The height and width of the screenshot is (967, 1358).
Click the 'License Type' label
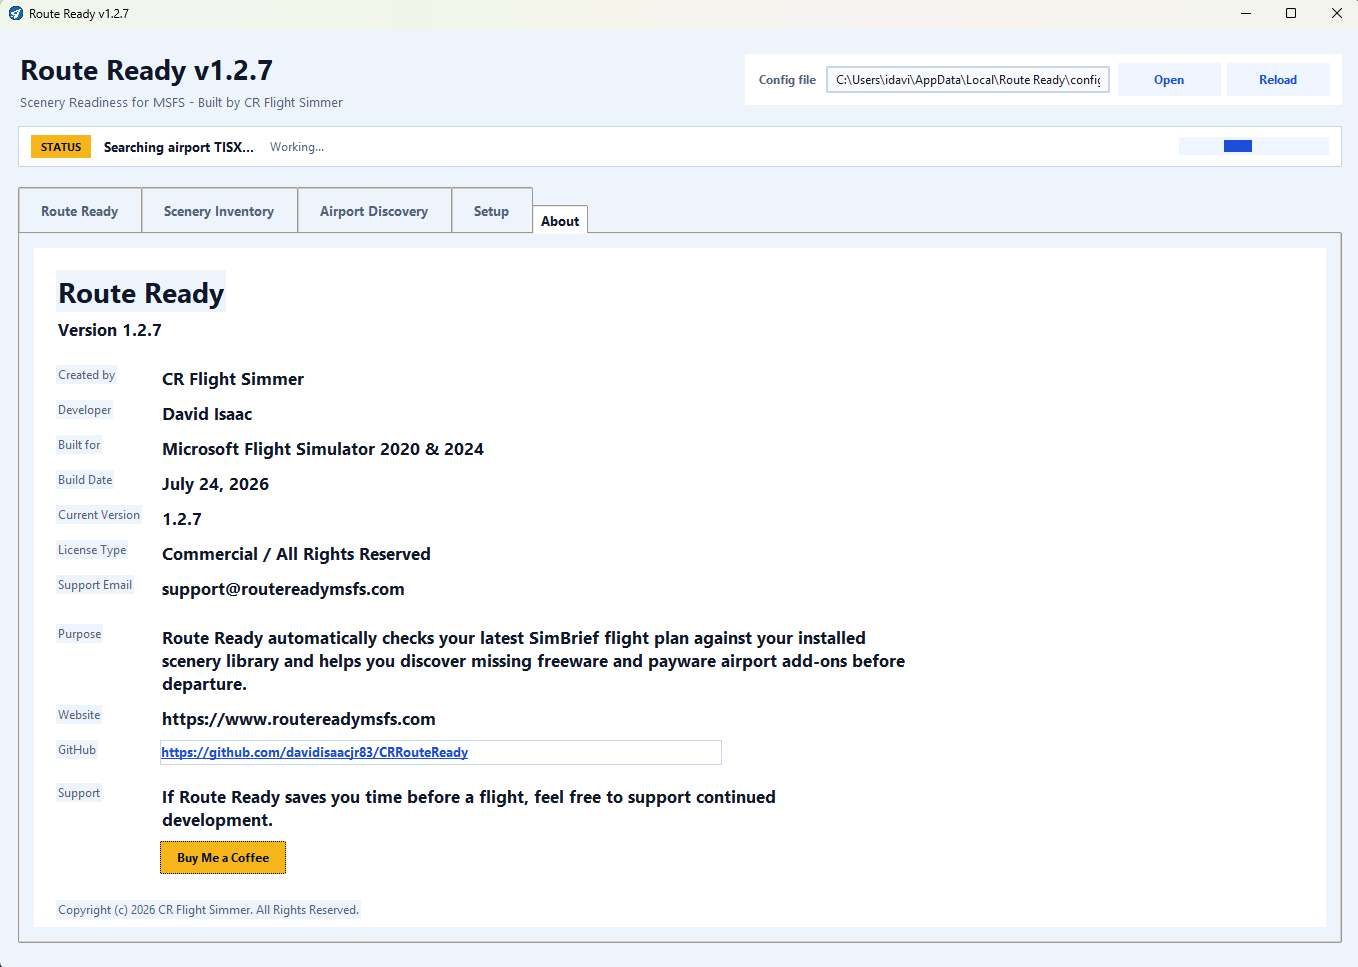pyautogui.click(x=92, y=550)
